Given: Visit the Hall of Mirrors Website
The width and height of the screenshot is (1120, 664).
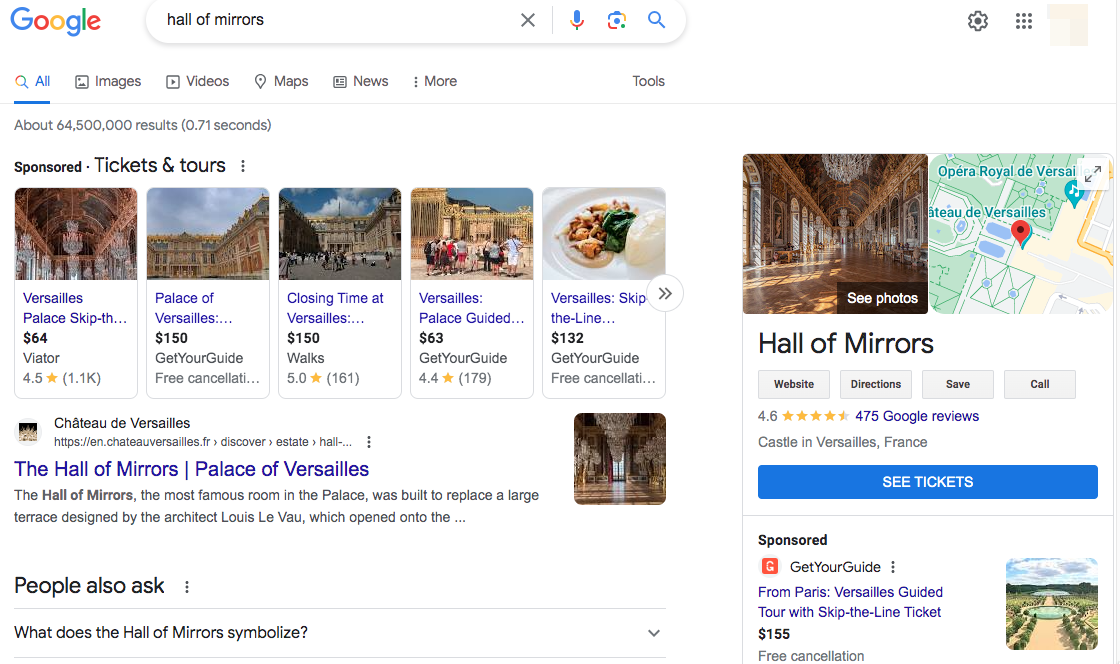Looking at the screenshot, I should point(794,384).
